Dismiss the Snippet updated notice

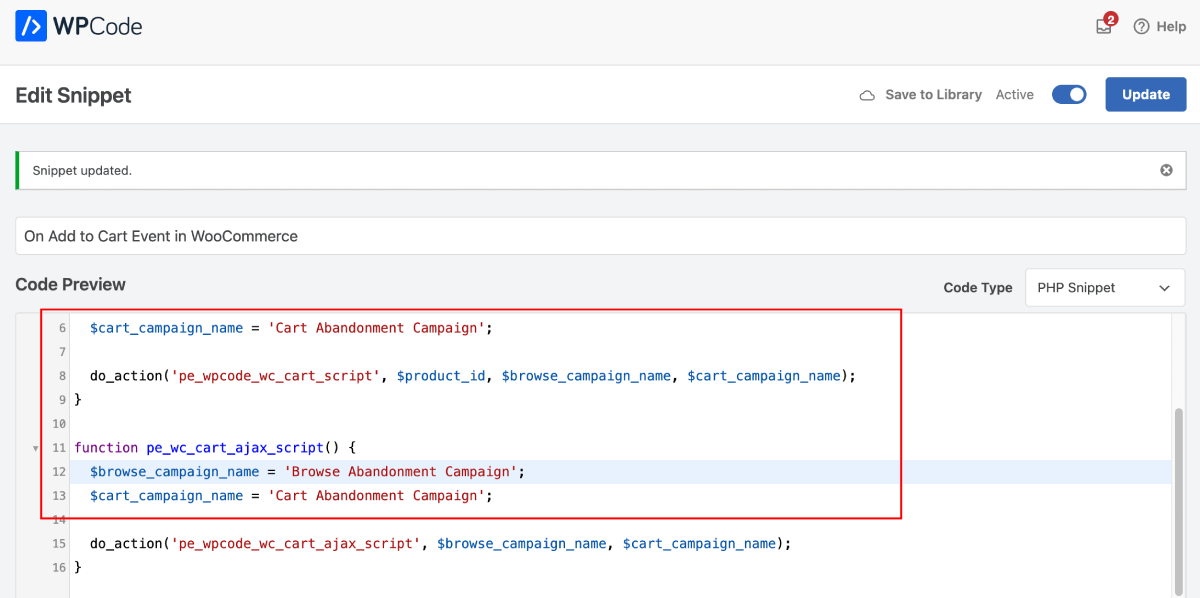click(1166, 170)
